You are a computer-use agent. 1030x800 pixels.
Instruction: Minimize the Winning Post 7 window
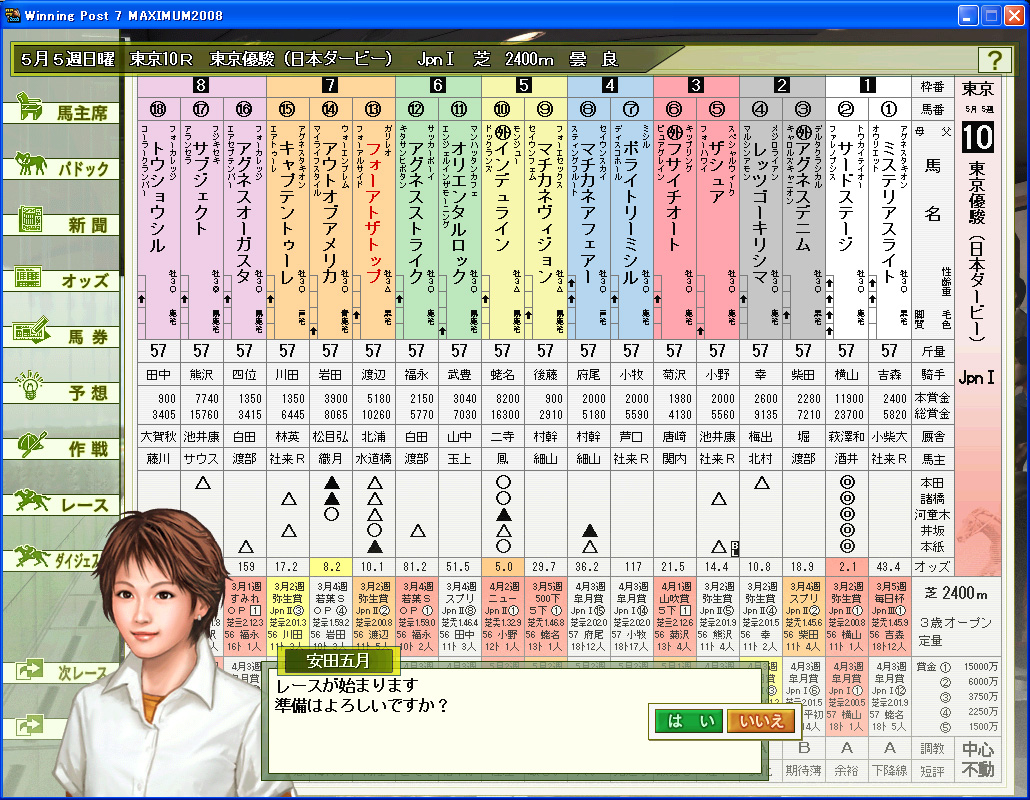point(968,15)
